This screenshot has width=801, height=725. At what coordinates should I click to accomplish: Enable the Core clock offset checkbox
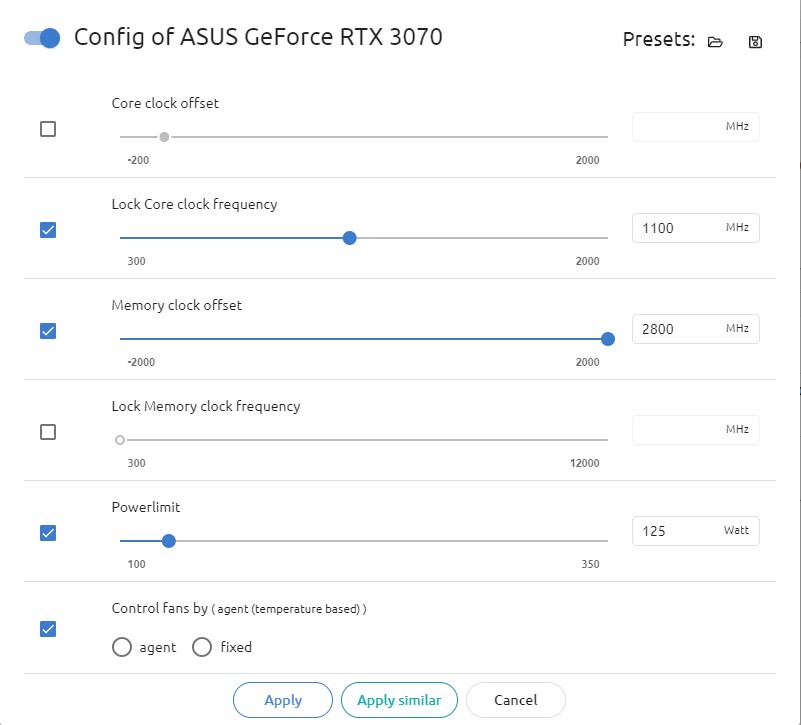click(x=48, y=129)
